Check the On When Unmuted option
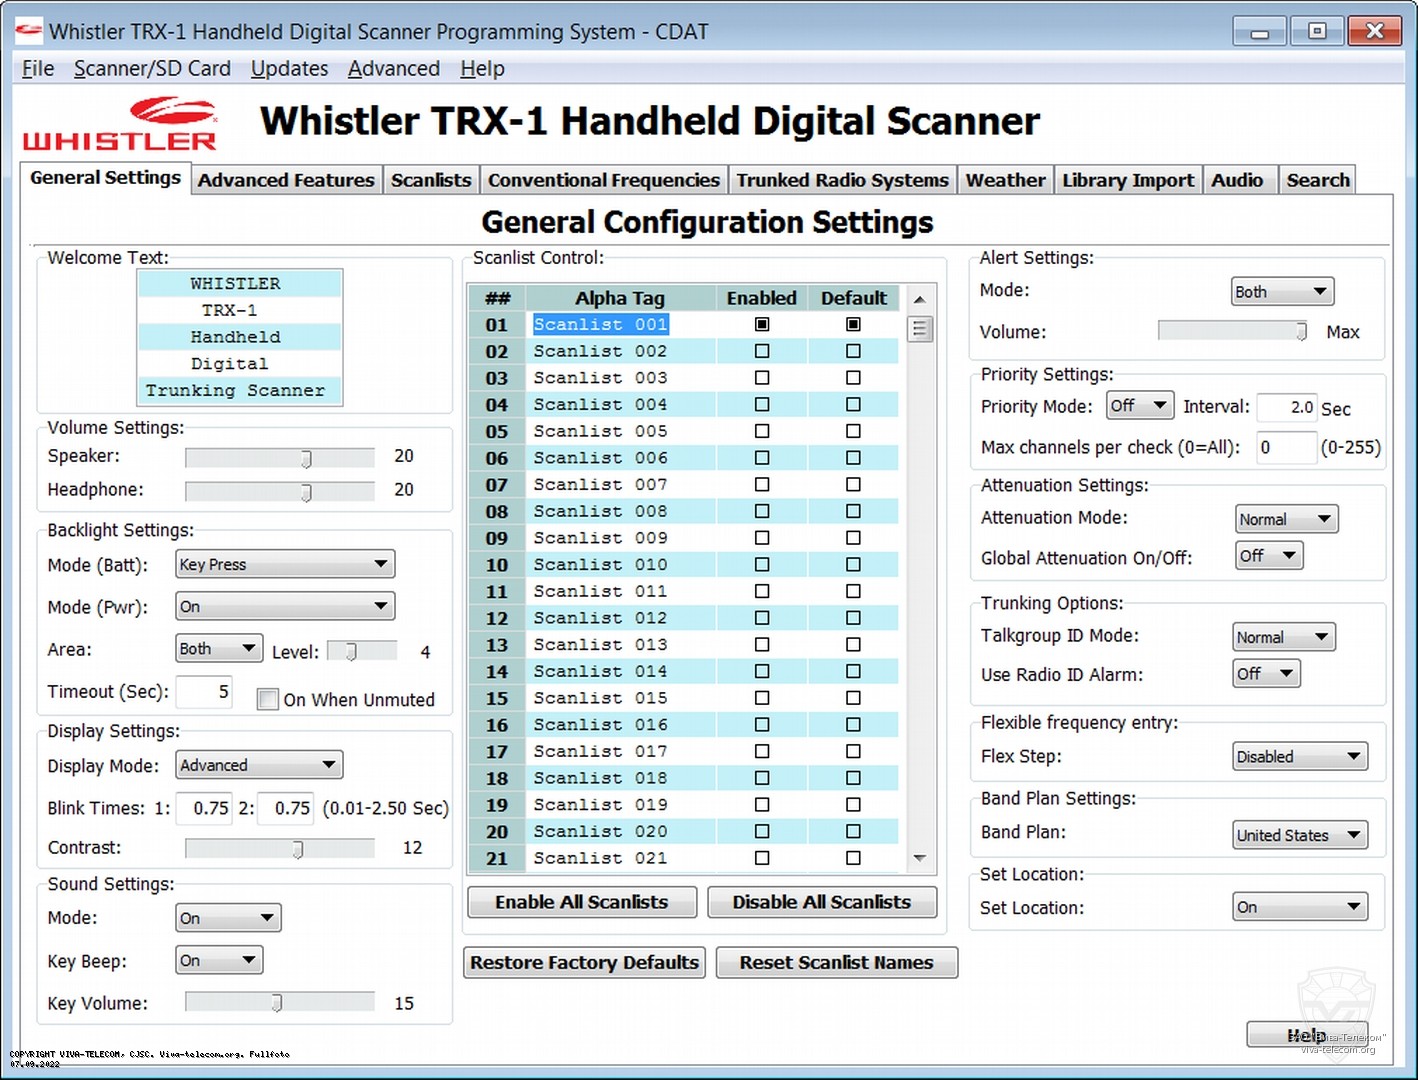 267,699
